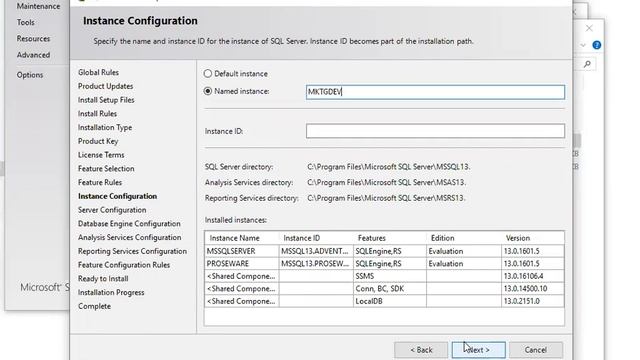Close the background window with X
Image resolution: width=640 pixels, height=360 pixels.
click(589, 28)
